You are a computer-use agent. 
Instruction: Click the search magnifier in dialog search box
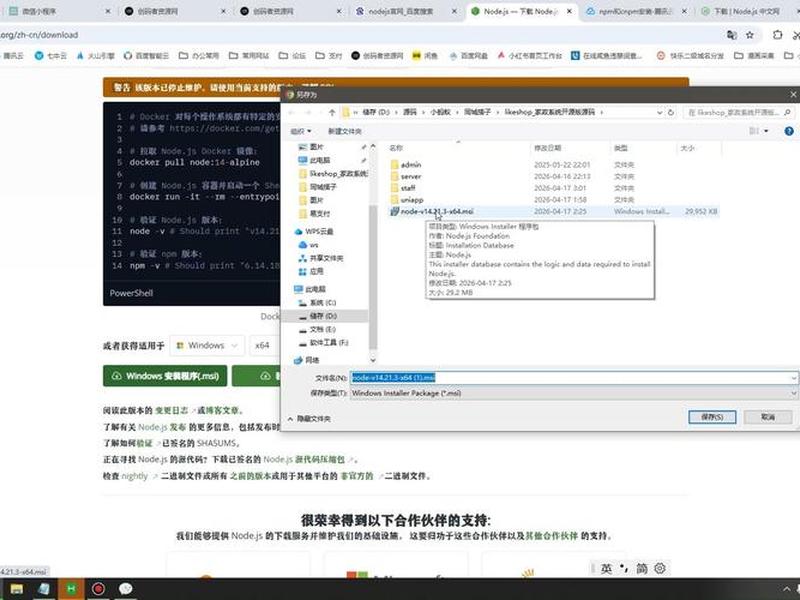tap(787, 112)
